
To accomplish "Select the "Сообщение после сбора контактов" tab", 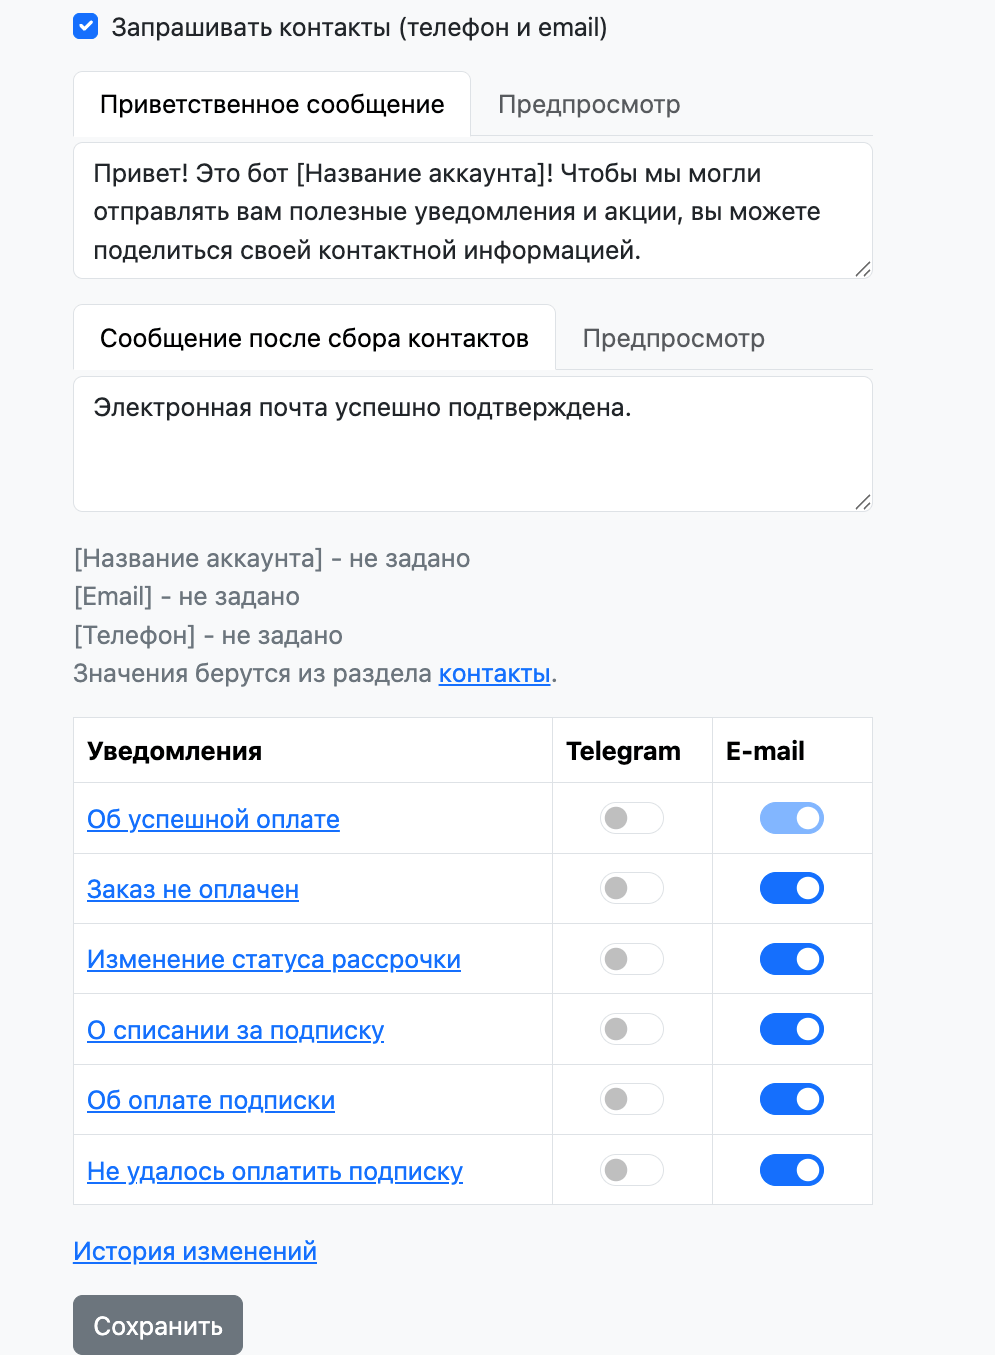I will coord(314,339).
